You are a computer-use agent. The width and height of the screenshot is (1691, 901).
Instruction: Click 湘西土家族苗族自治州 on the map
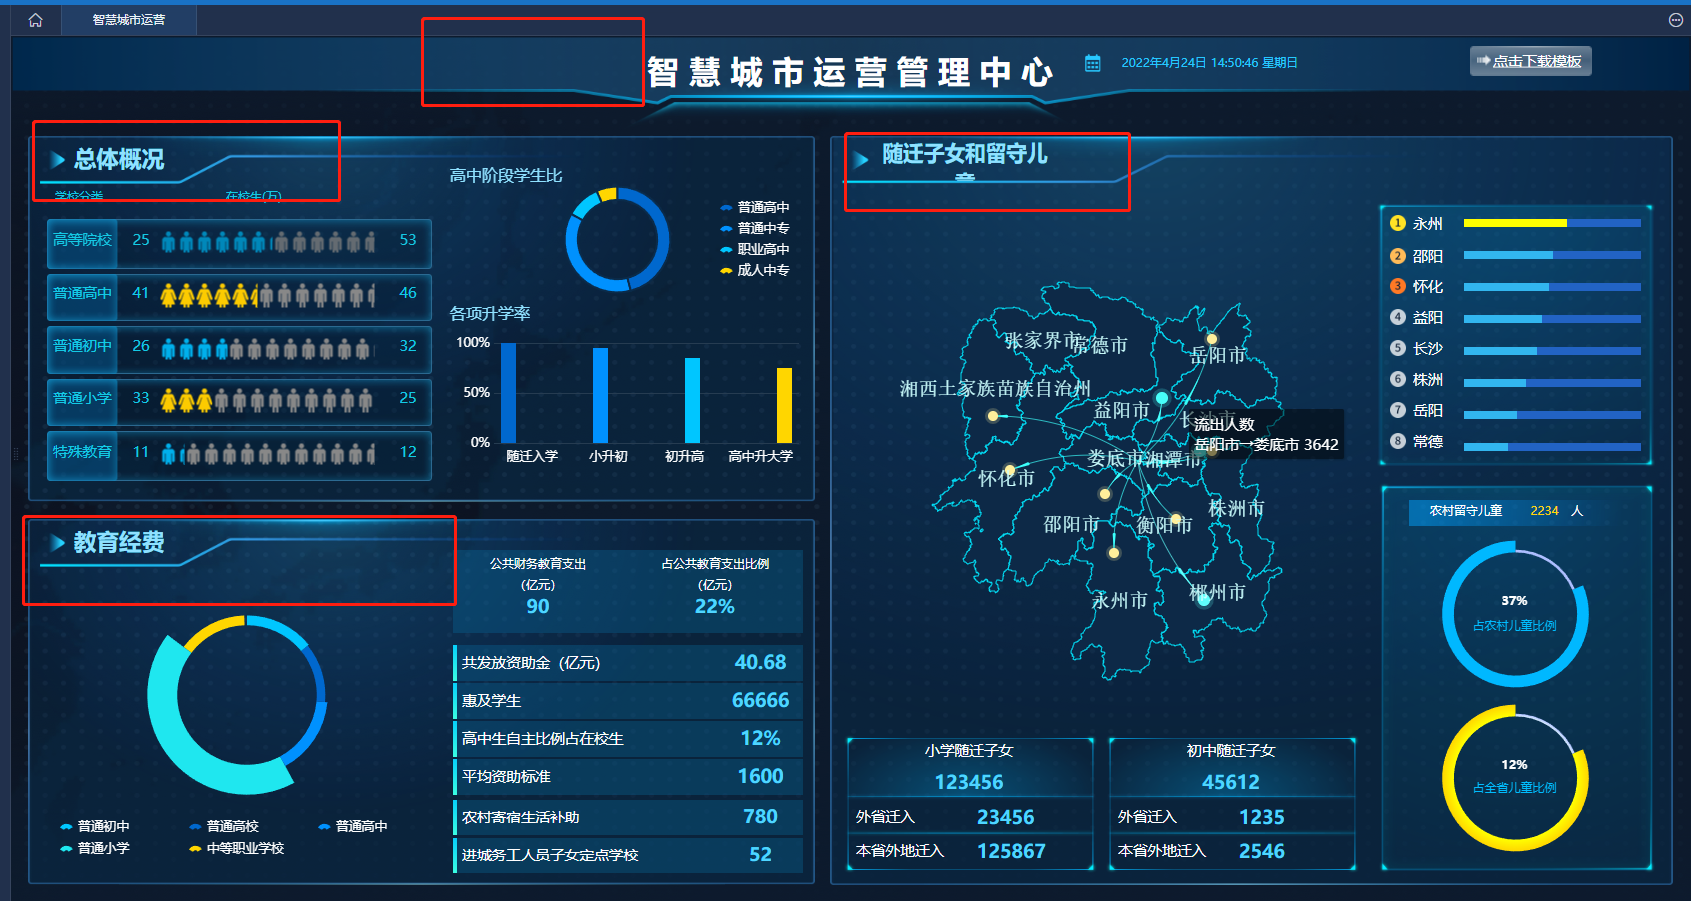point(995,388)
